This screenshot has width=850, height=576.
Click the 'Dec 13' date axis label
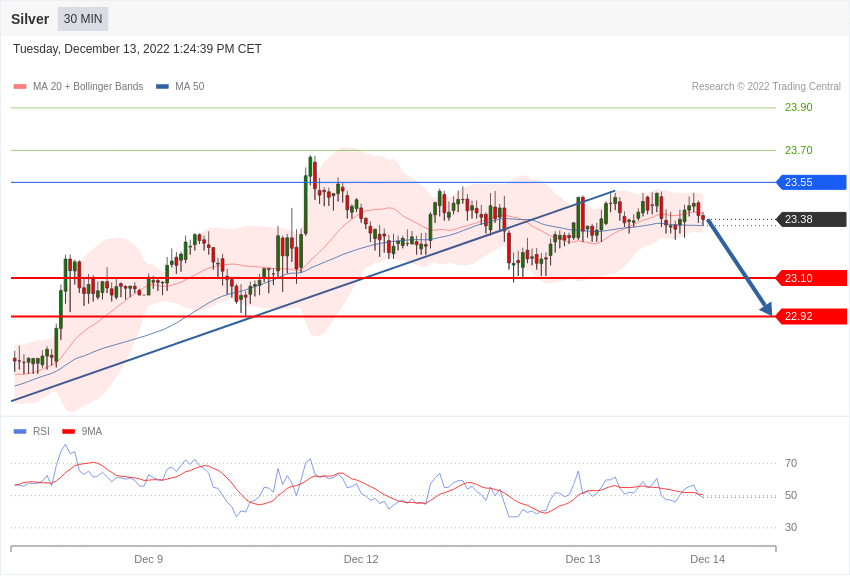pos(583,559)
